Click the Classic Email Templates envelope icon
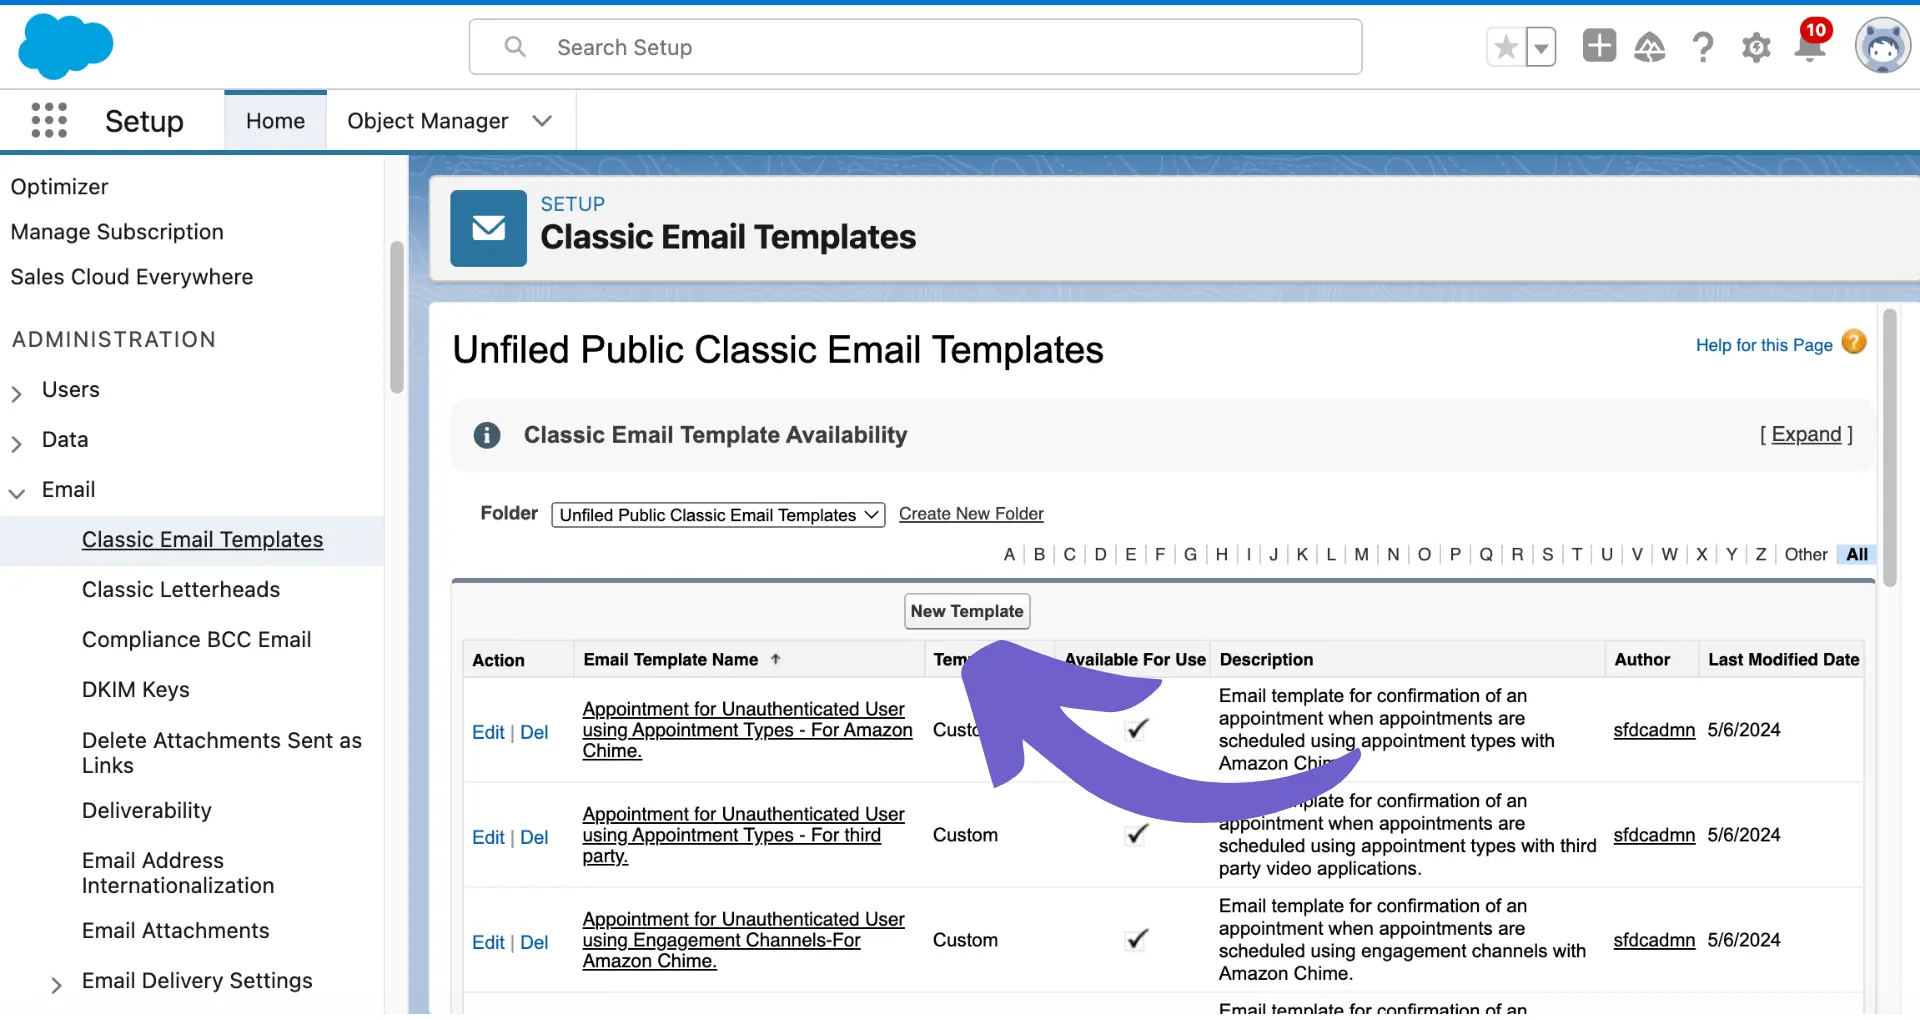Viewport: 1920px width, 1020px height. coord(488,228)
